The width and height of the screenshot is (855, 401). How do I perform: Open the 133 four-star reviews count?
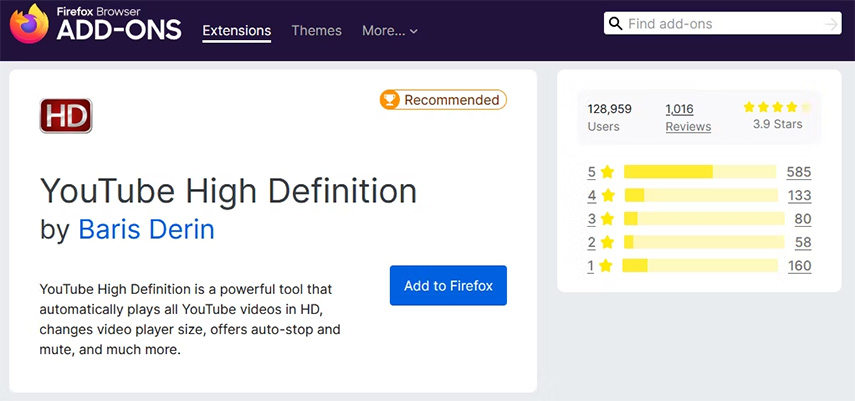click(x=800, y=195)
